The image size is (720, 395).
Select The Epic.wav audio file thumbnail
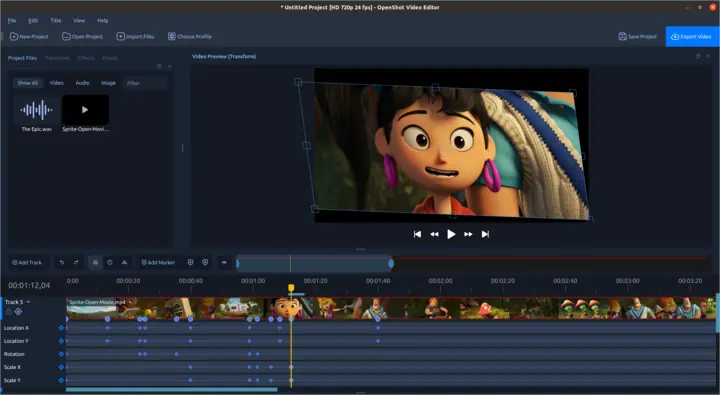coord(36,110)
